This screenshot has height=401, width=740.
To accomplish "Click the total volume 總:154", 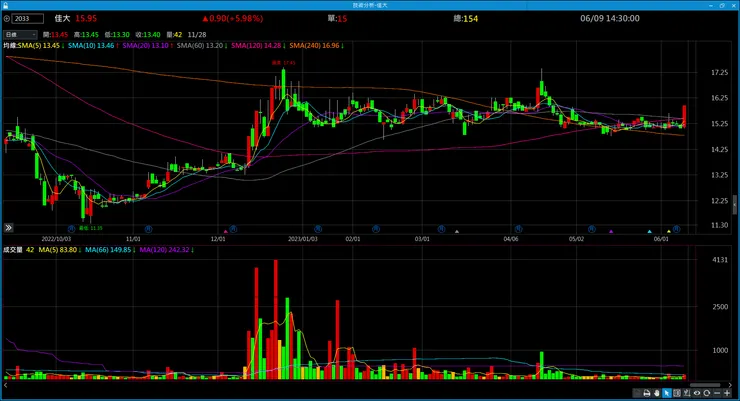I will [x=466, y=18].
